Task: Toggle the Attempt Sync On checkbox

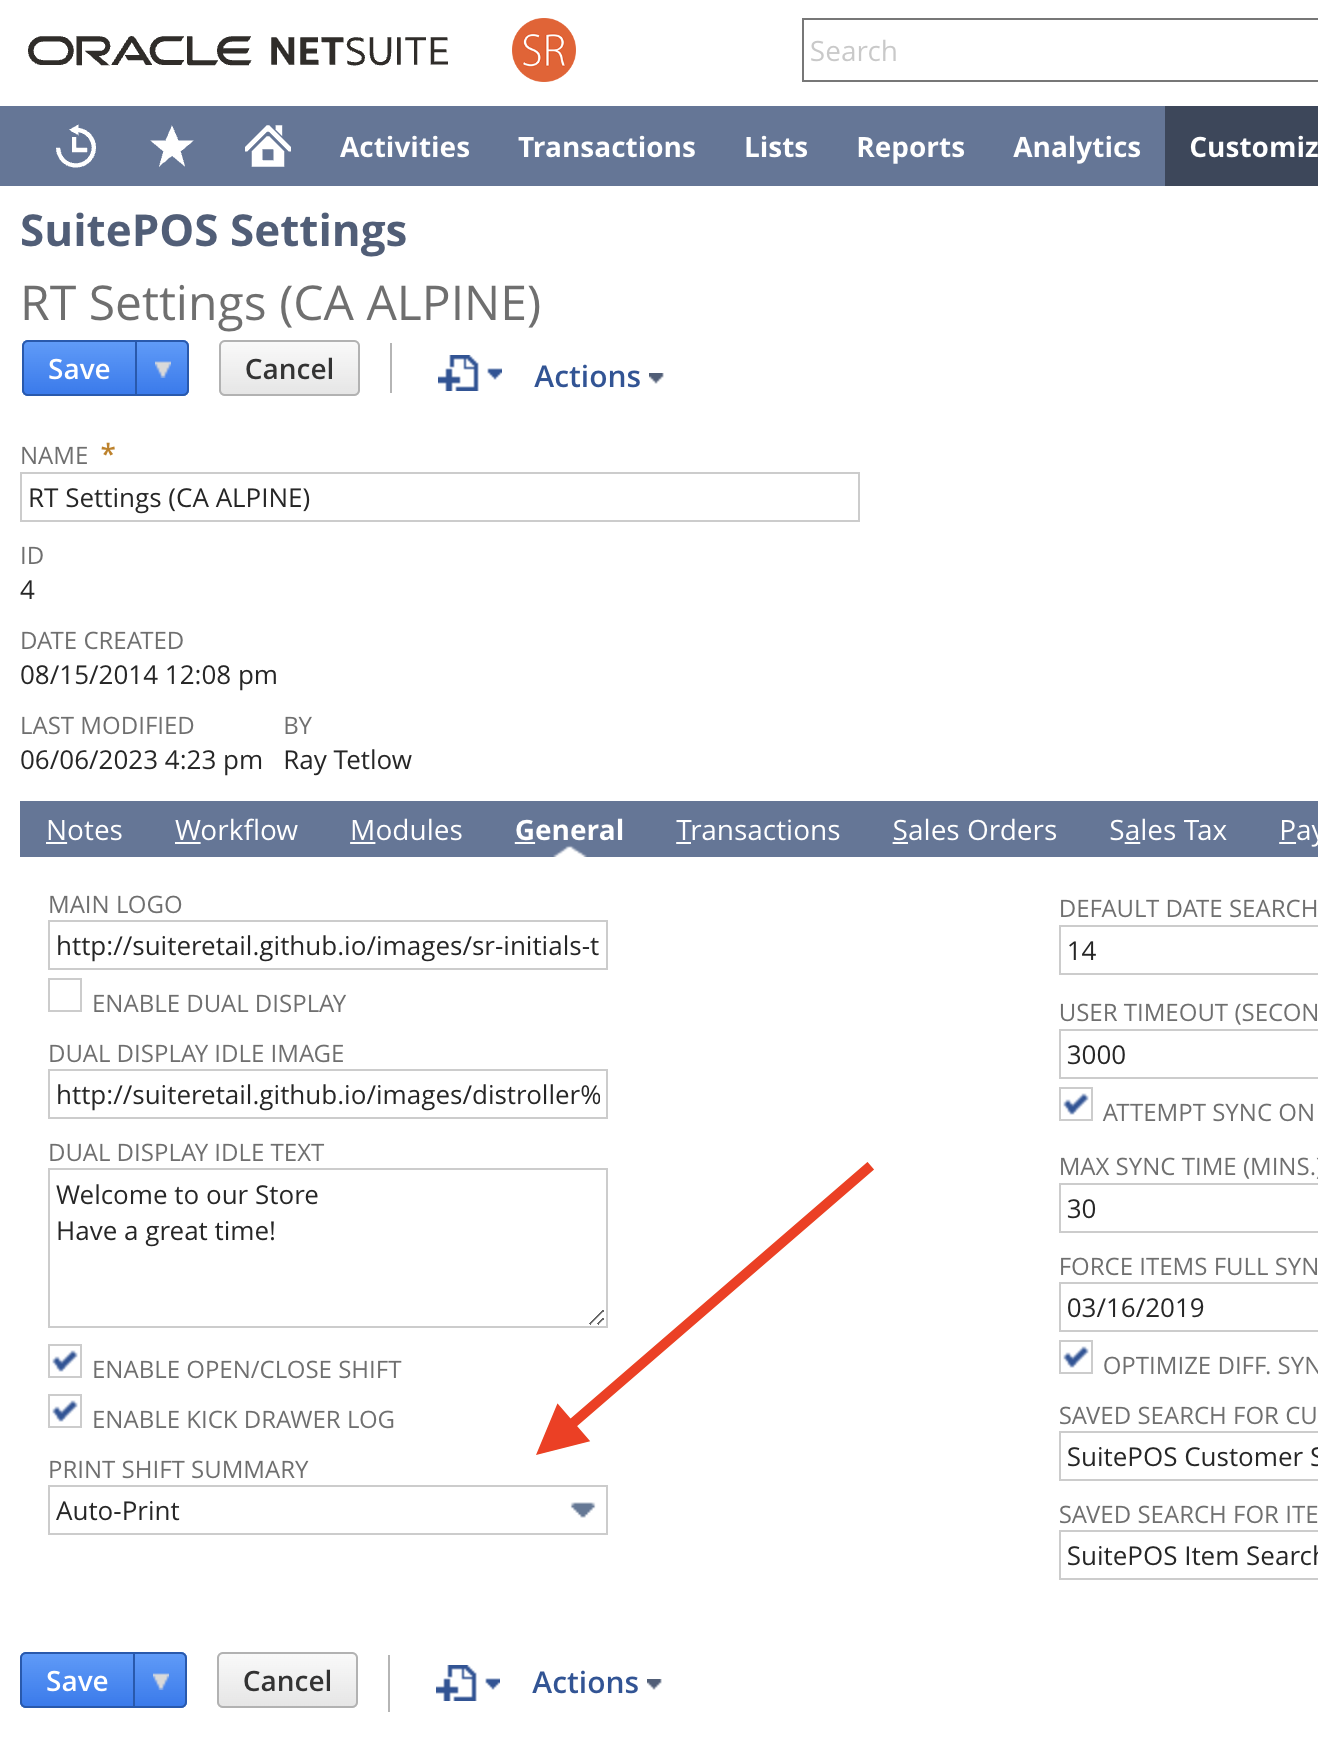Action: click(x=1077, y=1105)
